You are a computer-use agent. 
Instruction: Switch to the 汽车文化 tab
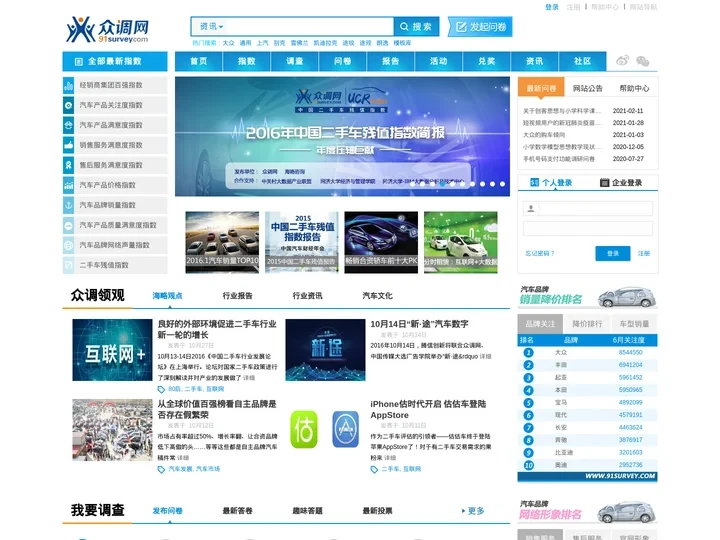tap(377, 296)
